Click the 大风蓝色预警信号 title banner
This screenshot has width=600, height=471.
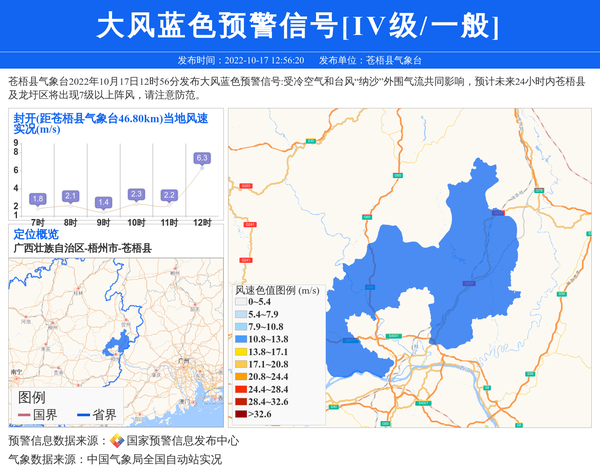pos(299,24)
